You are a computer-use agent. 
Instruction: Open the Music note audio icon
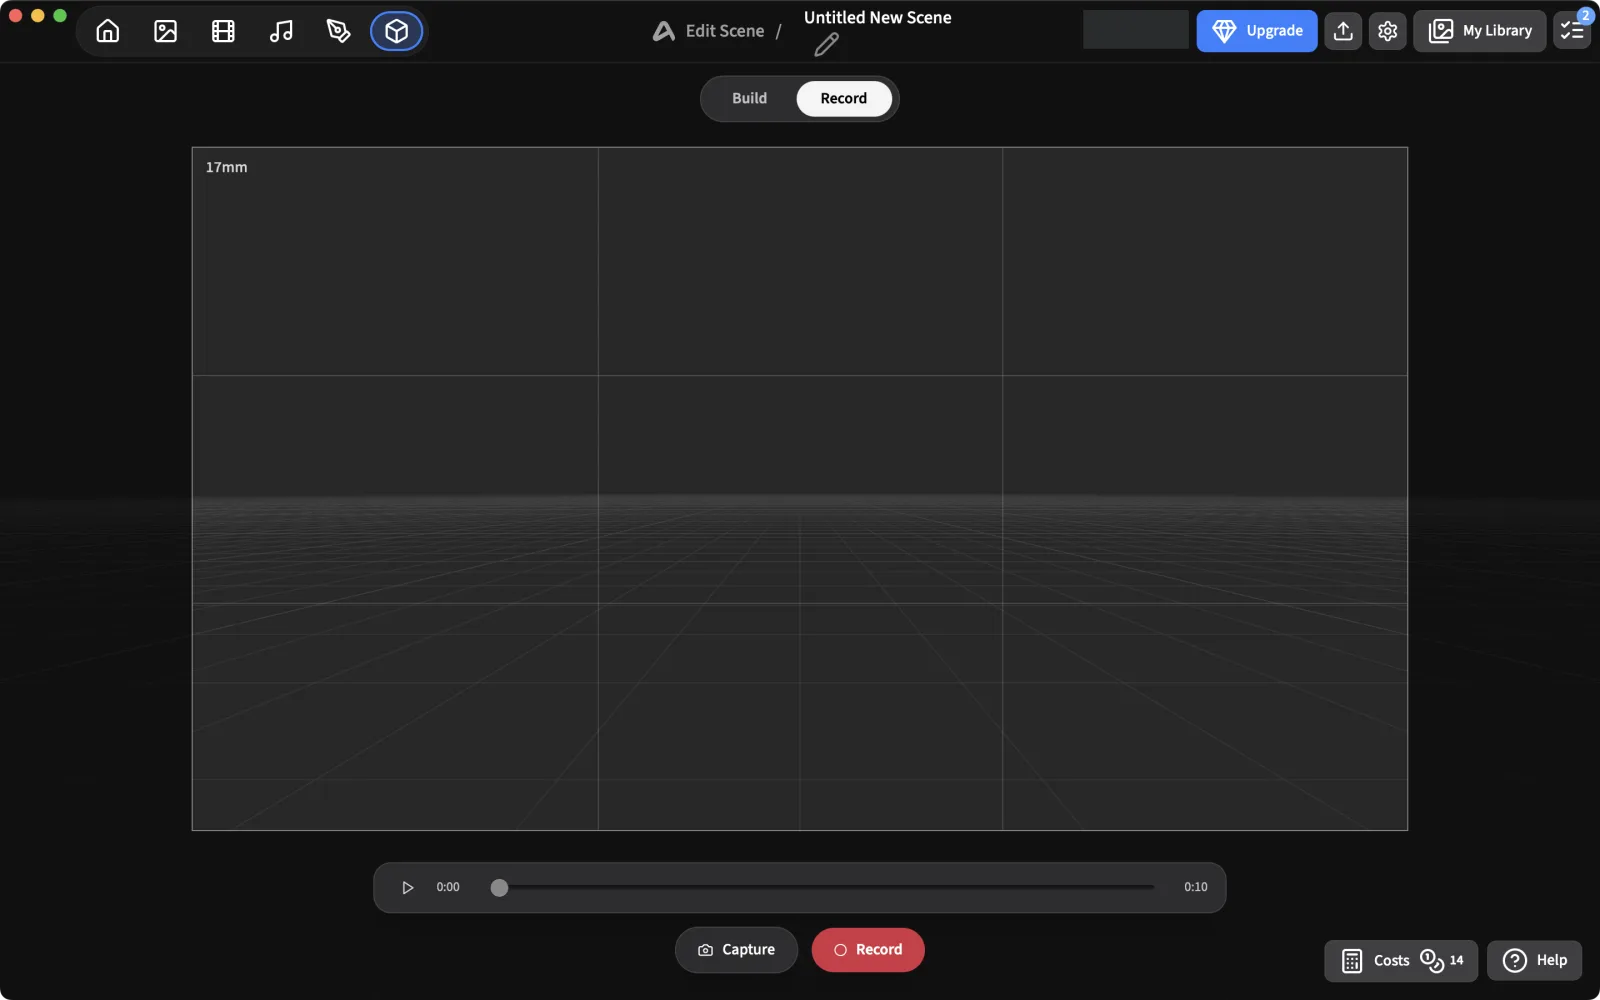coord(281,31)
